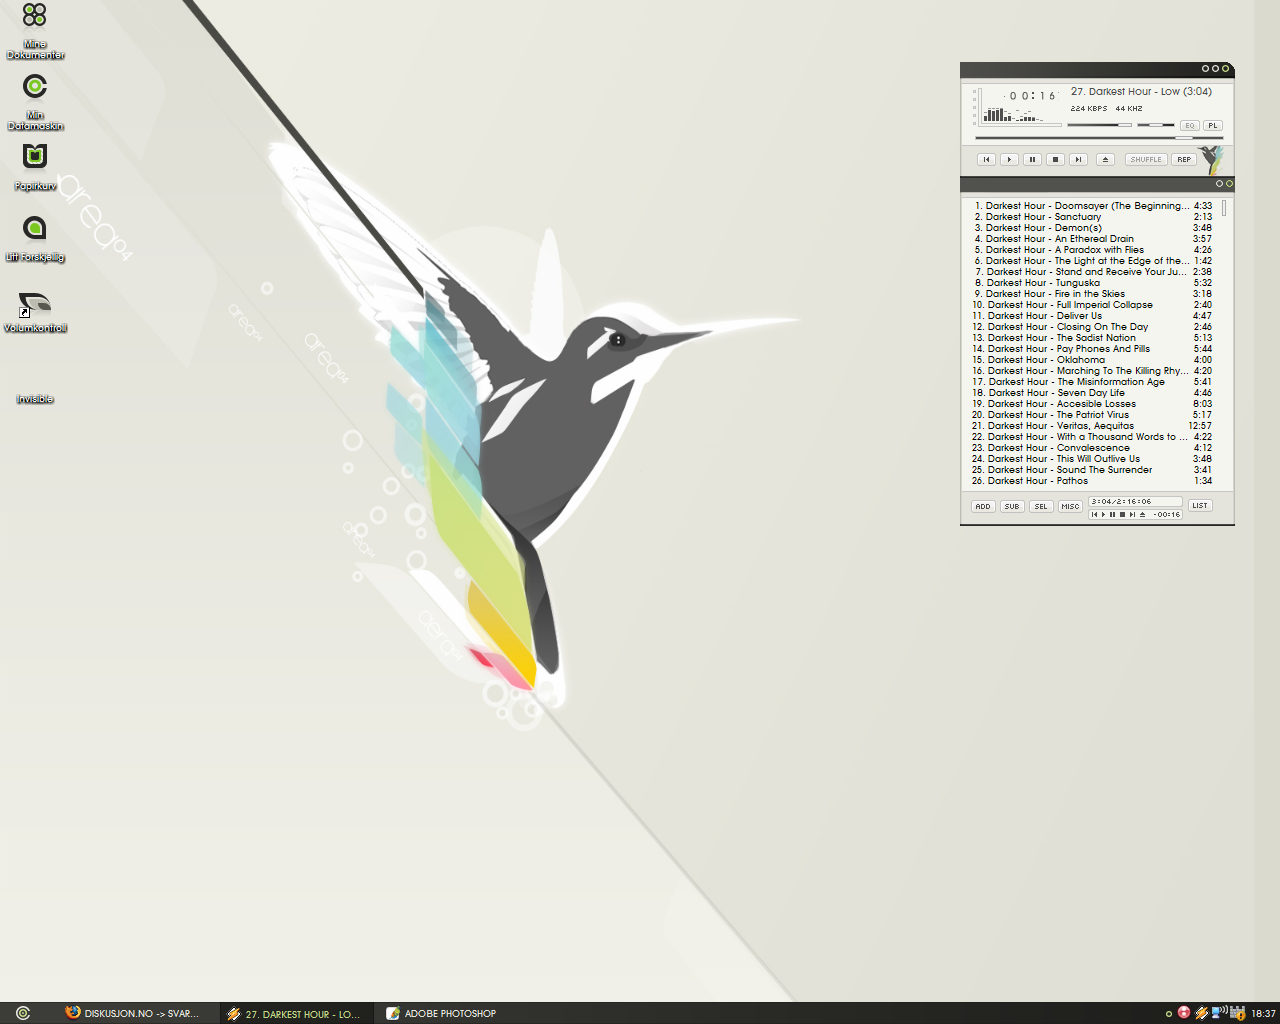Toggle the REP repeat button

point(1184,159)
